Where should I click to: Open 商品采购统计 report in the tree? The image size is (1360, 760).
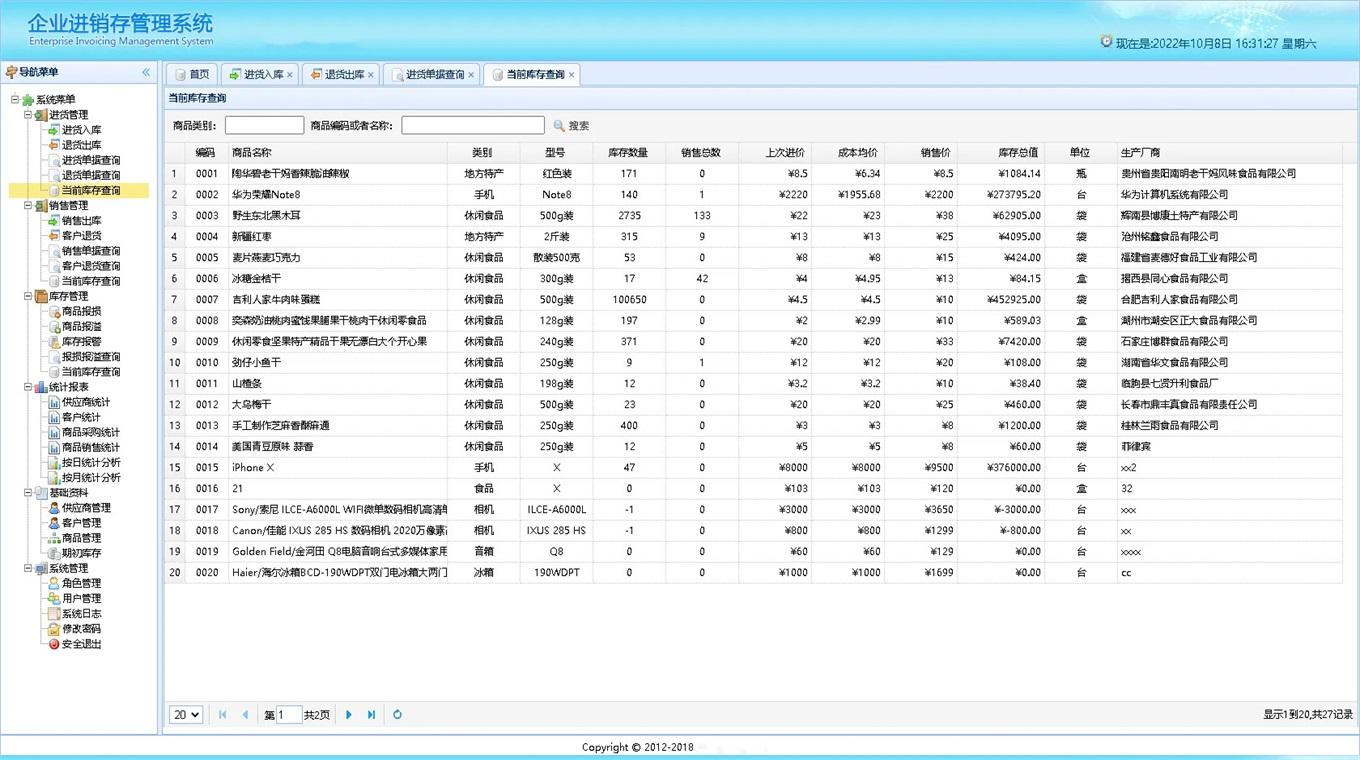point(91,432)
